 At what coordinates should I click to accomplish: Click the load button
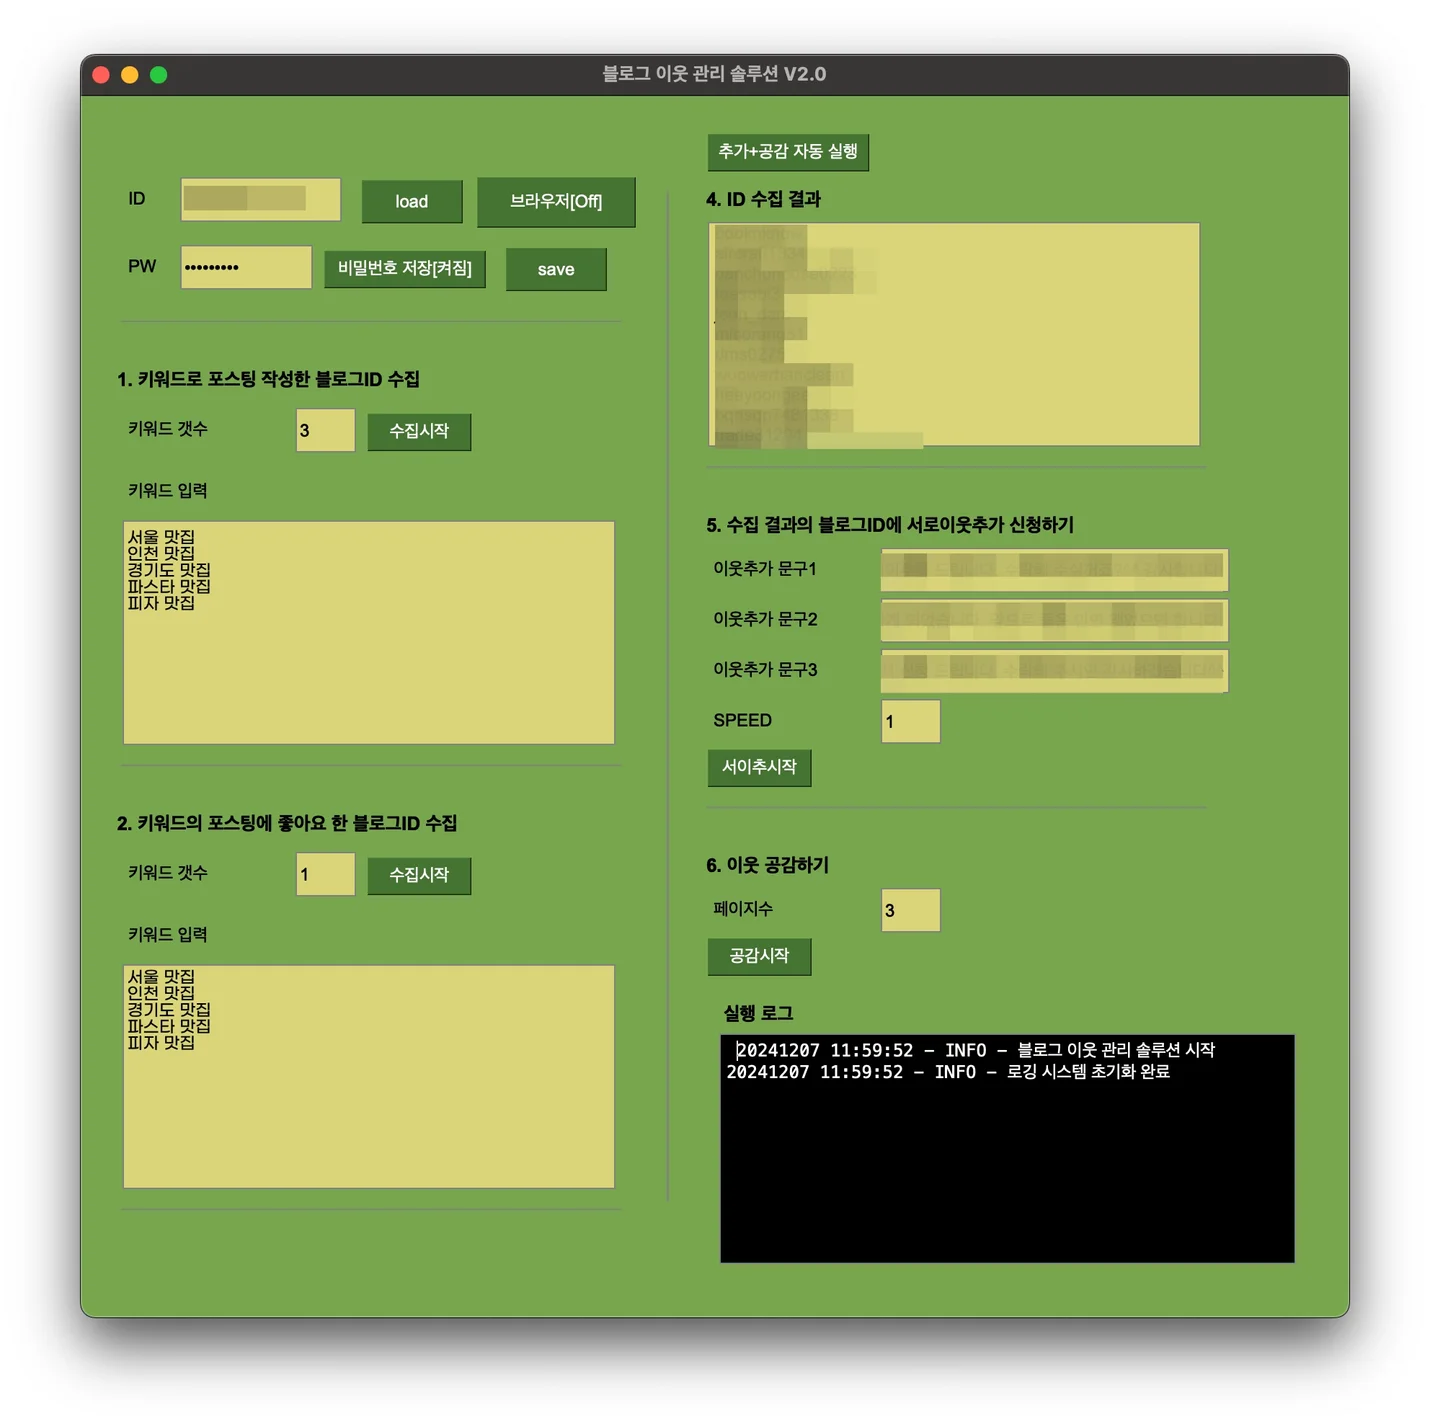[x=412, y=202]
